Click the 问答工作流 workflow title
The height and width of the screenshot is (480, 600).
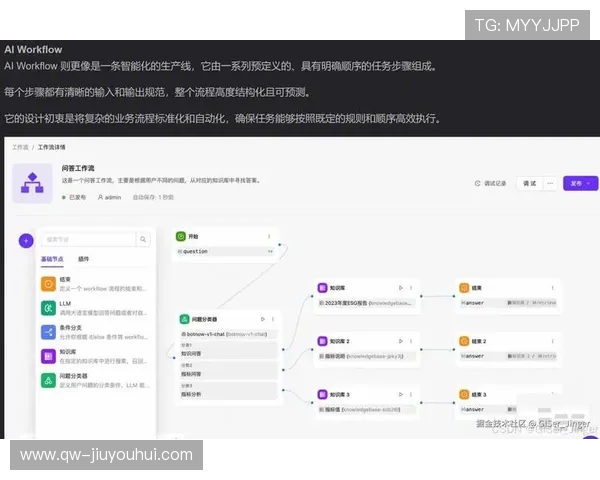coord(78,168)
